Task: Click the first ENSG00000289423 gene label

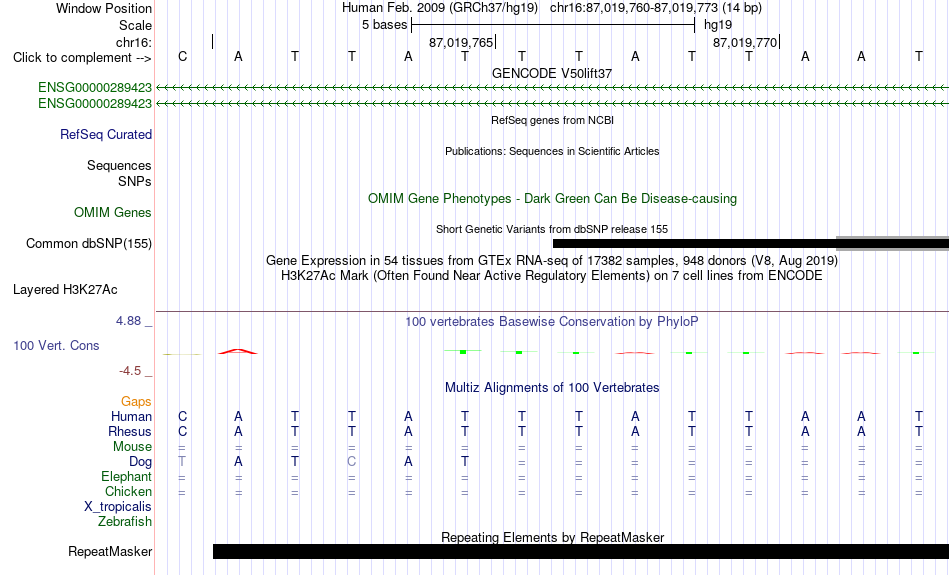Action: pos(95,87)
